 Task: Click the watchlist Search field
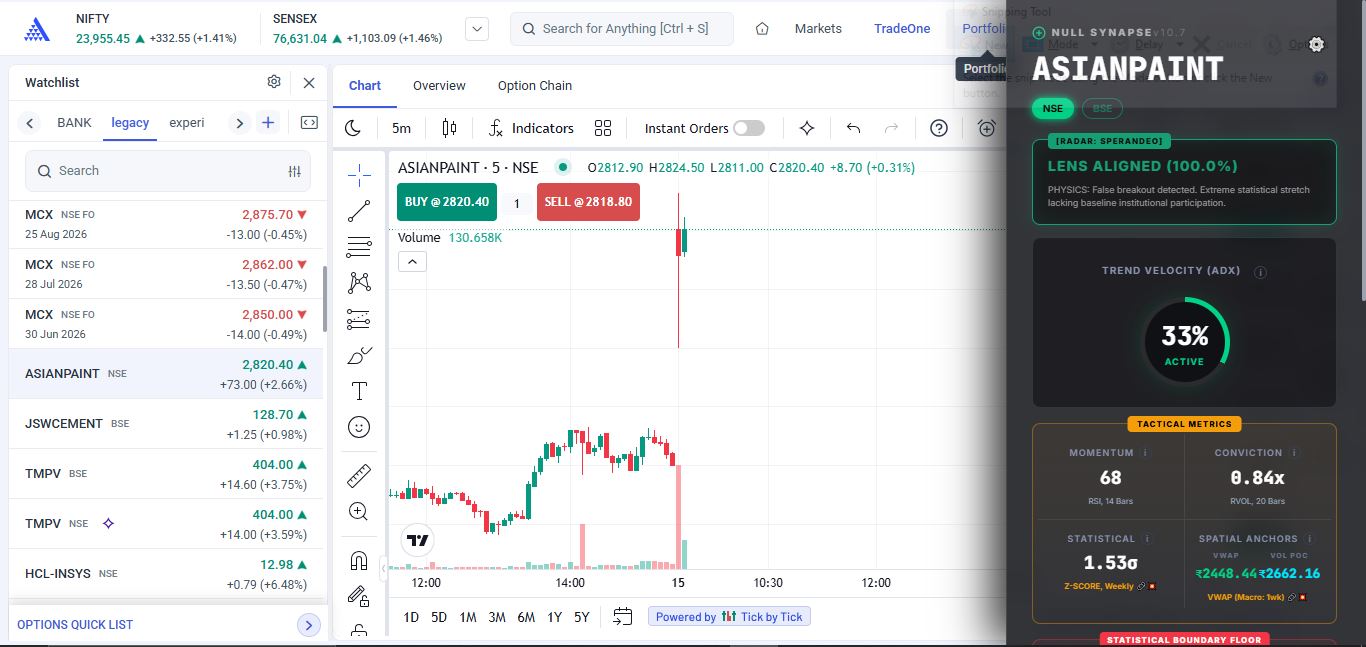click(168, 171)
